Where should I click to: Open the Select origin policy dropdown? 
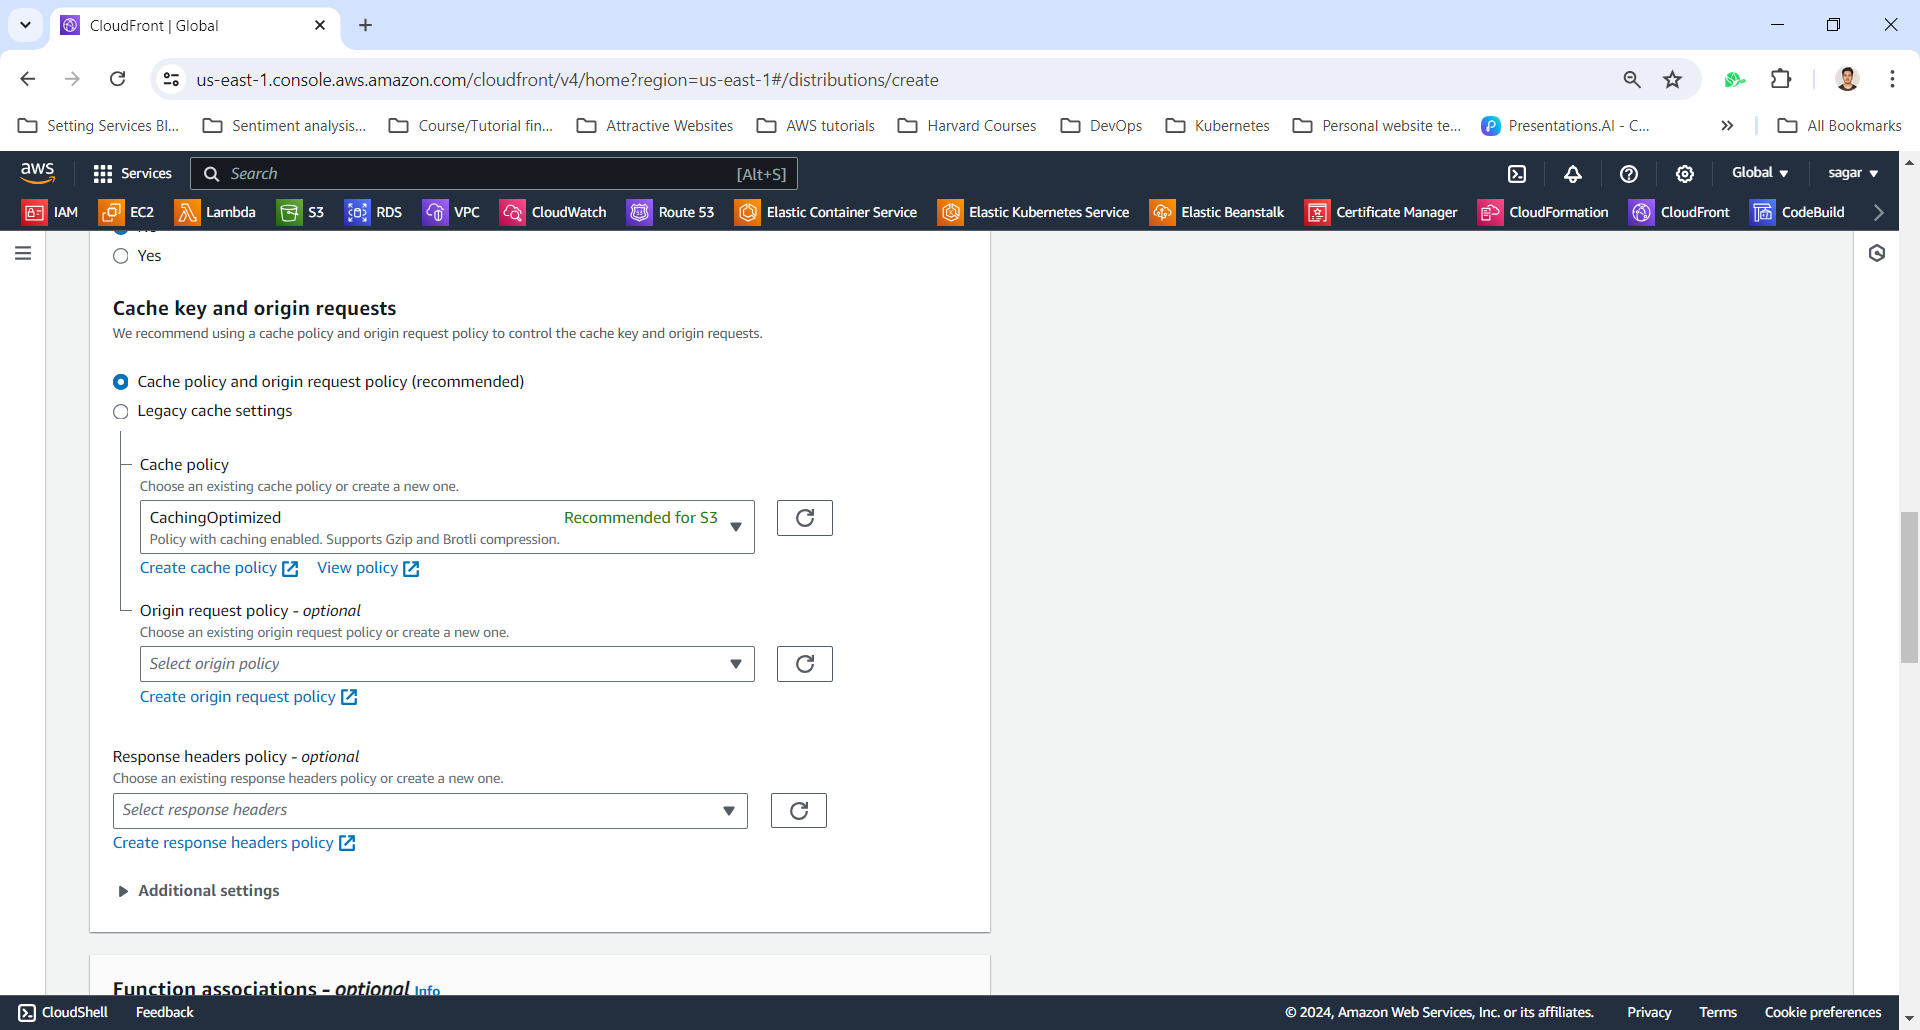coord(446,664)
